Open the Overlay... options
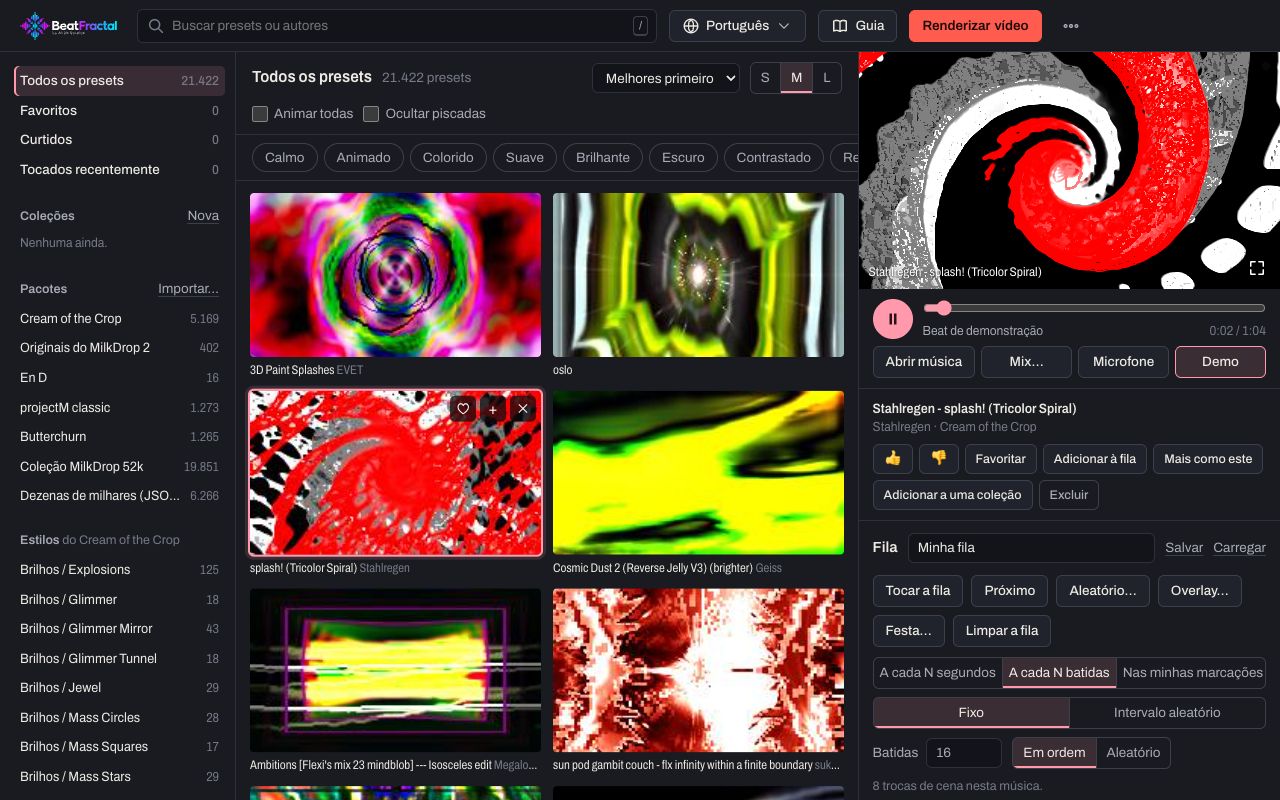The image size is (1280, 800). [x=1200, y=591]
